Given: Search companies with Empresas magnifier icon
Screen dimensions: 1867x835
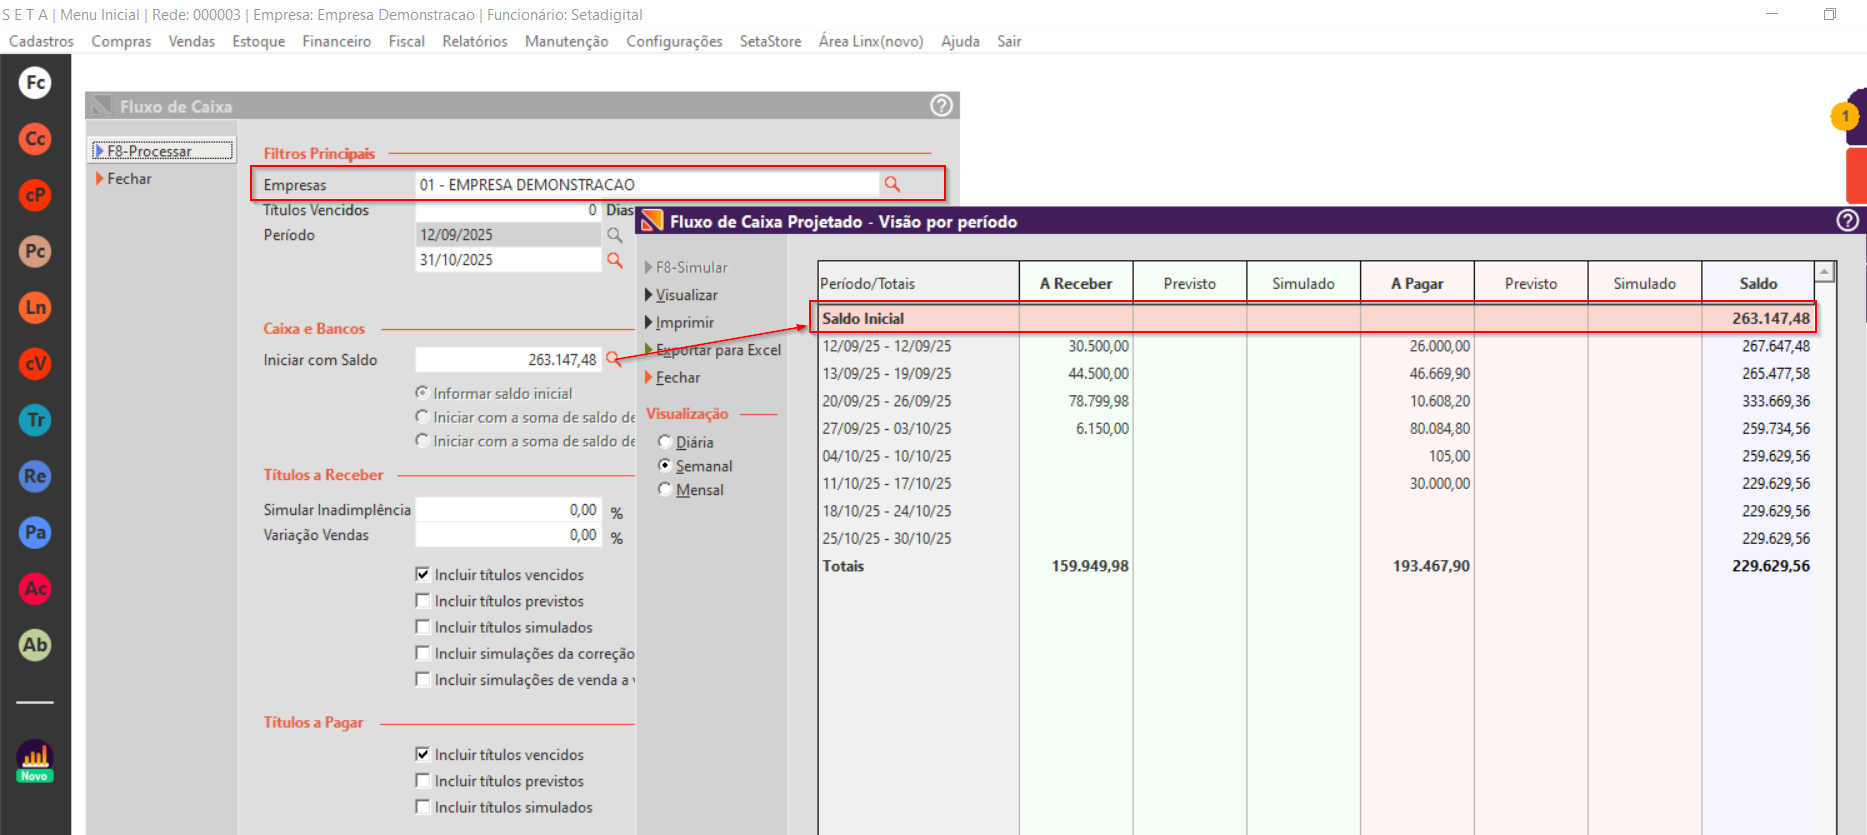Looking at the screenshot, I should [x=892, y=184].
